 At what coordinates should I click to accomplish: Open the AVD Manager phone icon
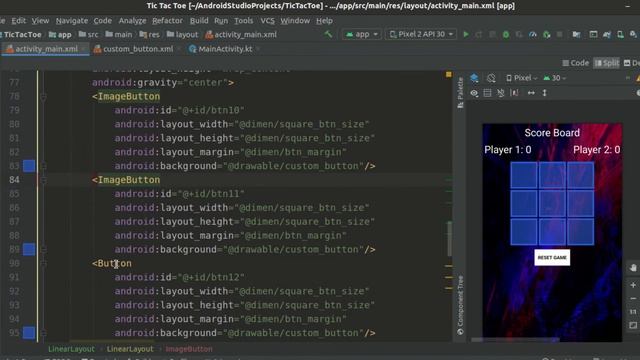tap(620, 35)
